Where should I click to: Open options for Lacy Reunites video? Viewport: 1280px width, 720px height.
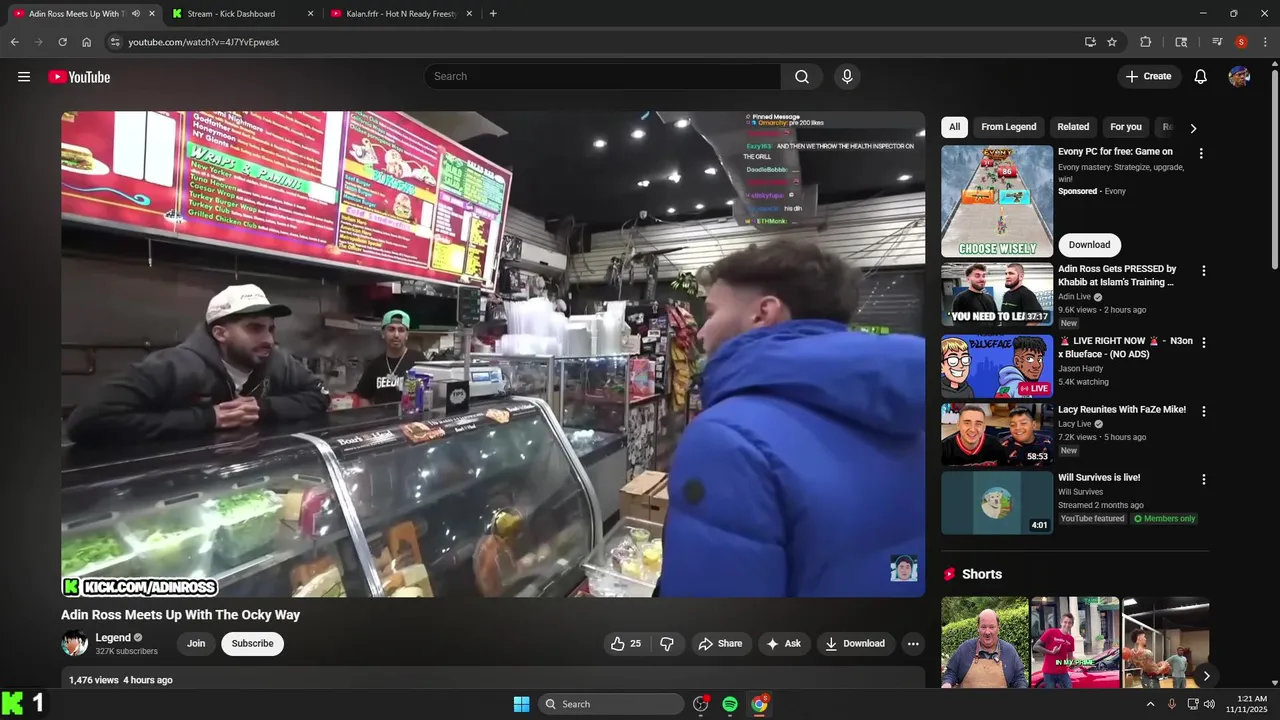pyautogui.click(x=1204, y=411)
